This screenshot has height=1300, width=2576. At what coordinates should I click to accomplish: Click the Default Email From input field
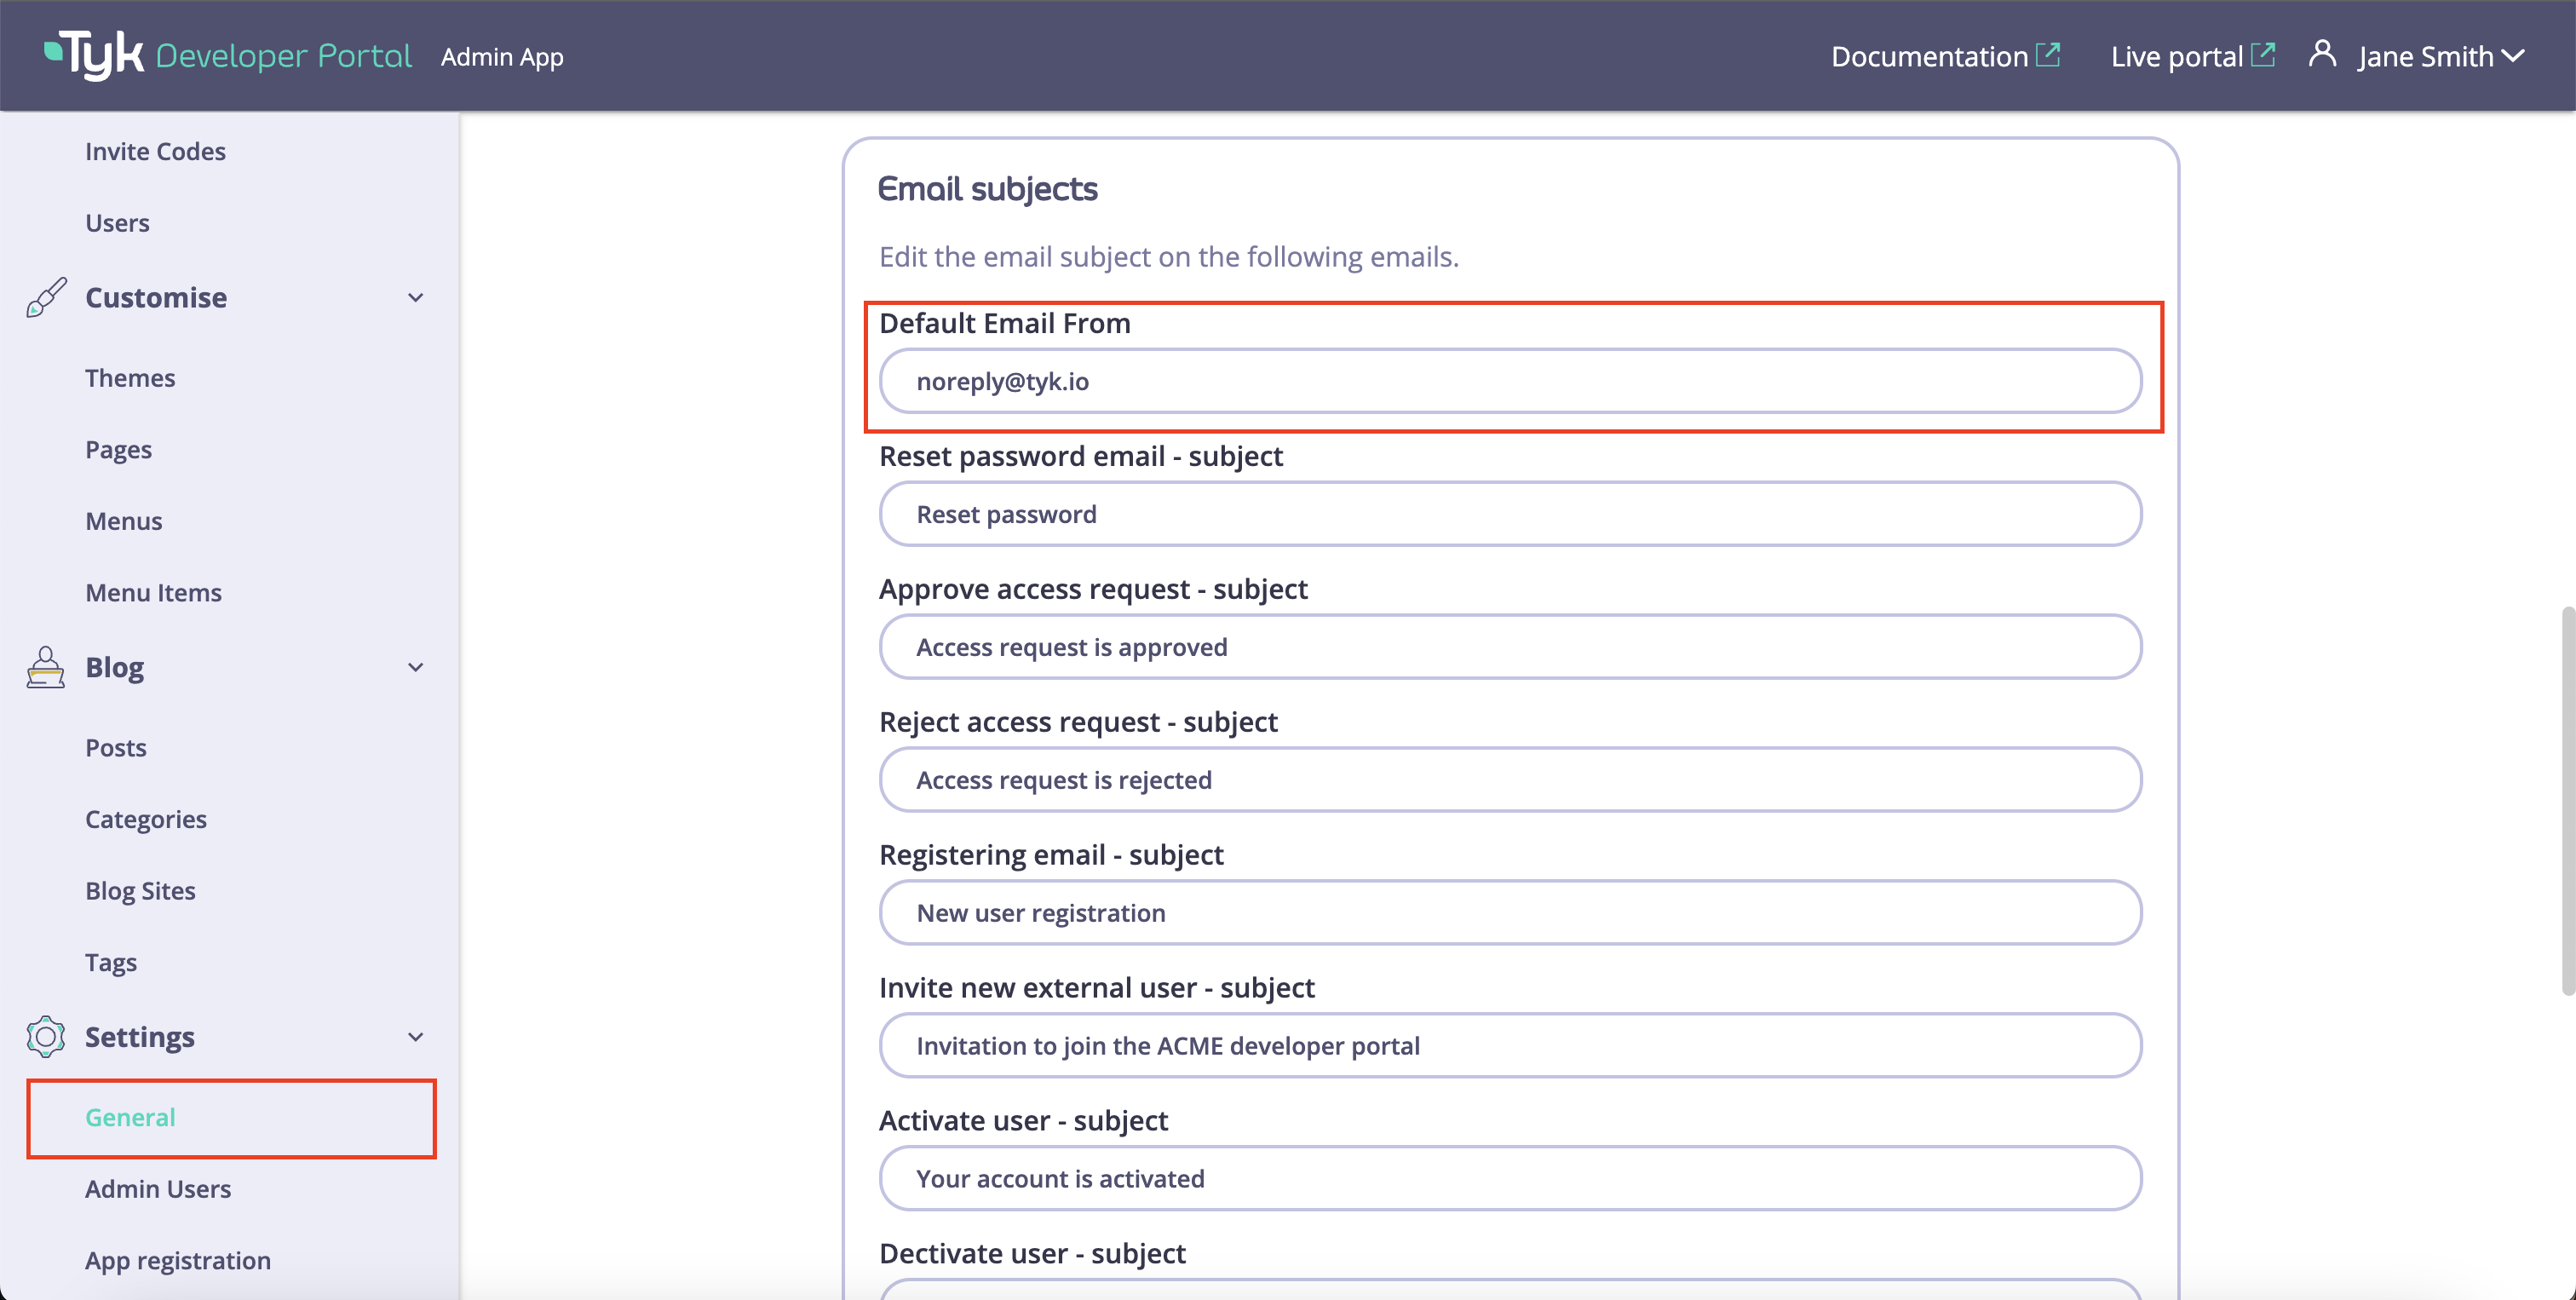[x=1510, y=380]
